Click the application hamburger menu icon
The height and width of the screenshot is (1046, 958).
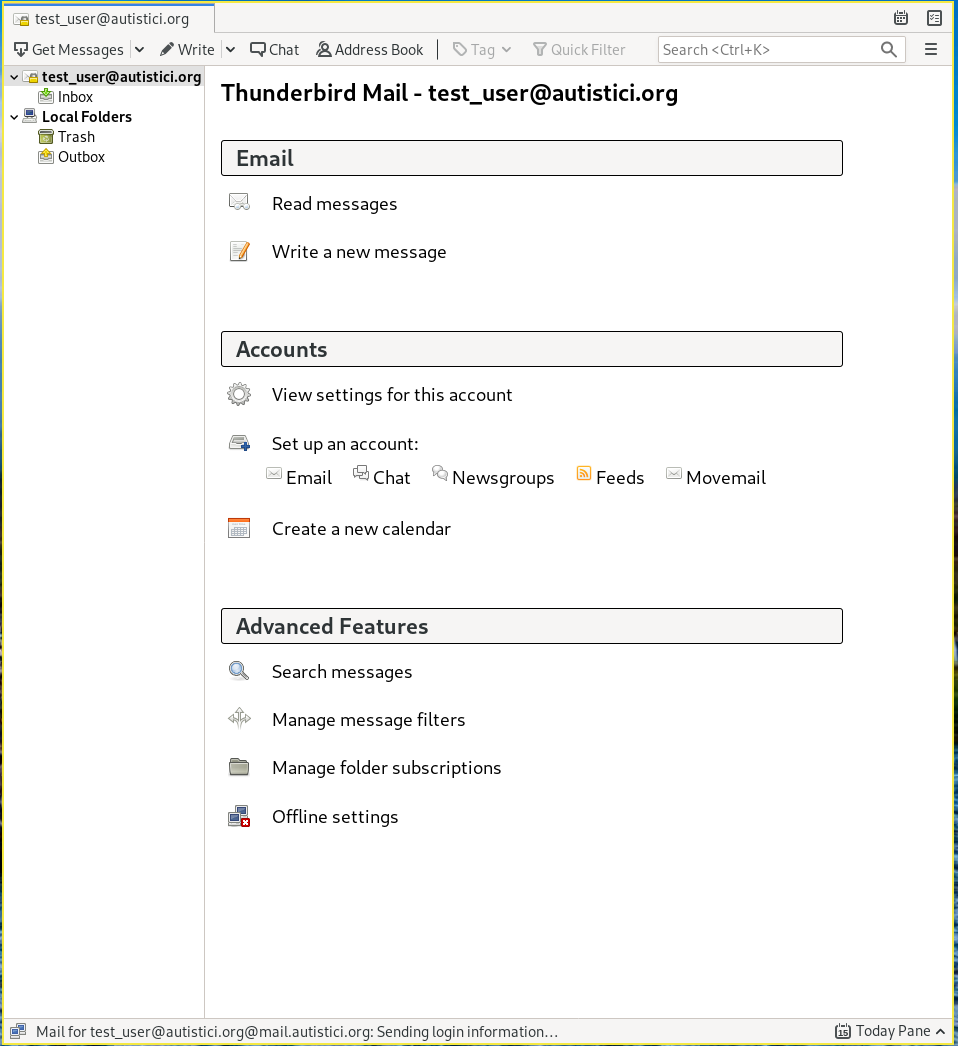point(931,49)
